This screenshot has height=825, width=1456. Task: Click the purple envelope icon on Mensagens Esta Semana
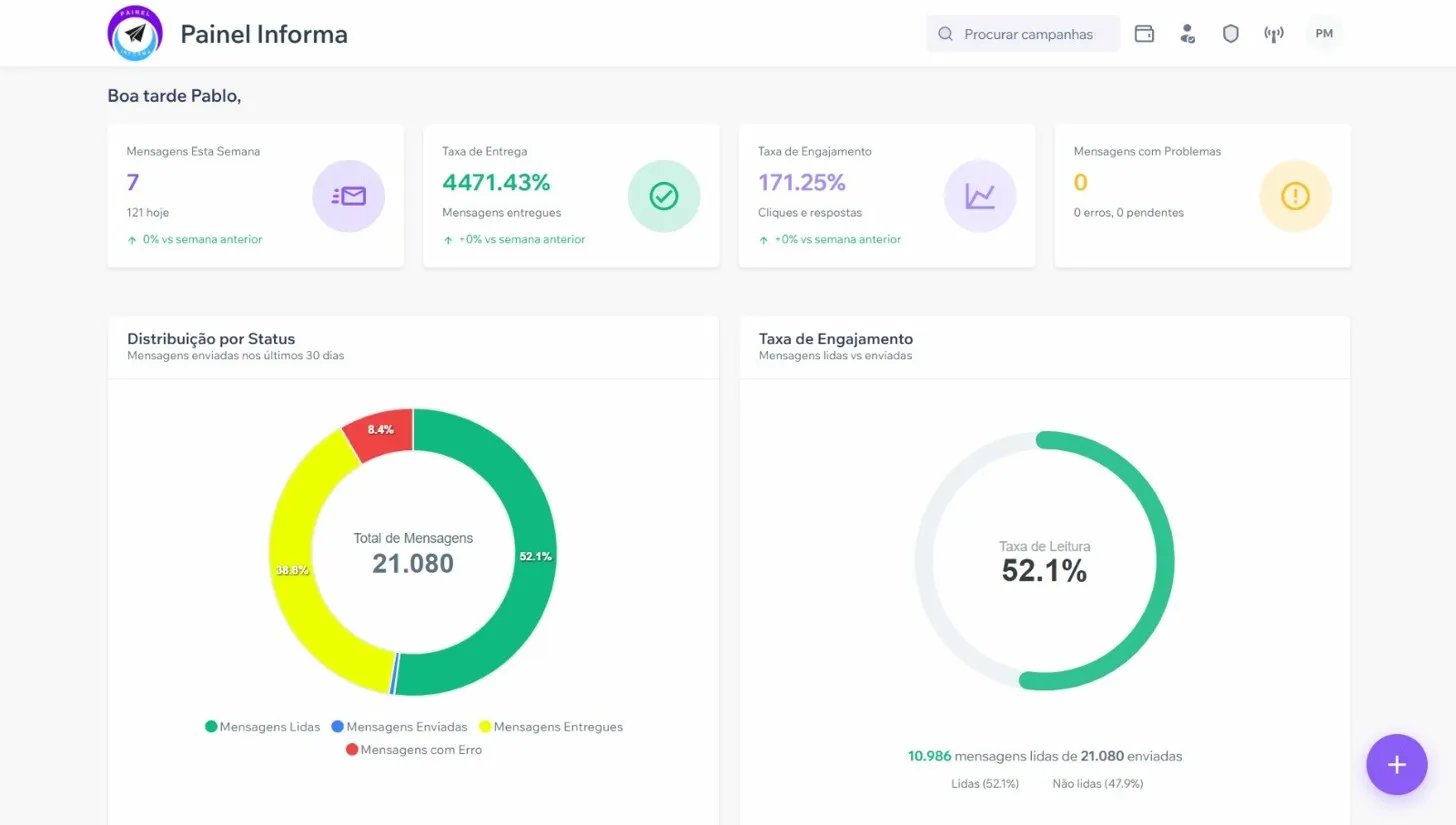(x=348, y=196)
